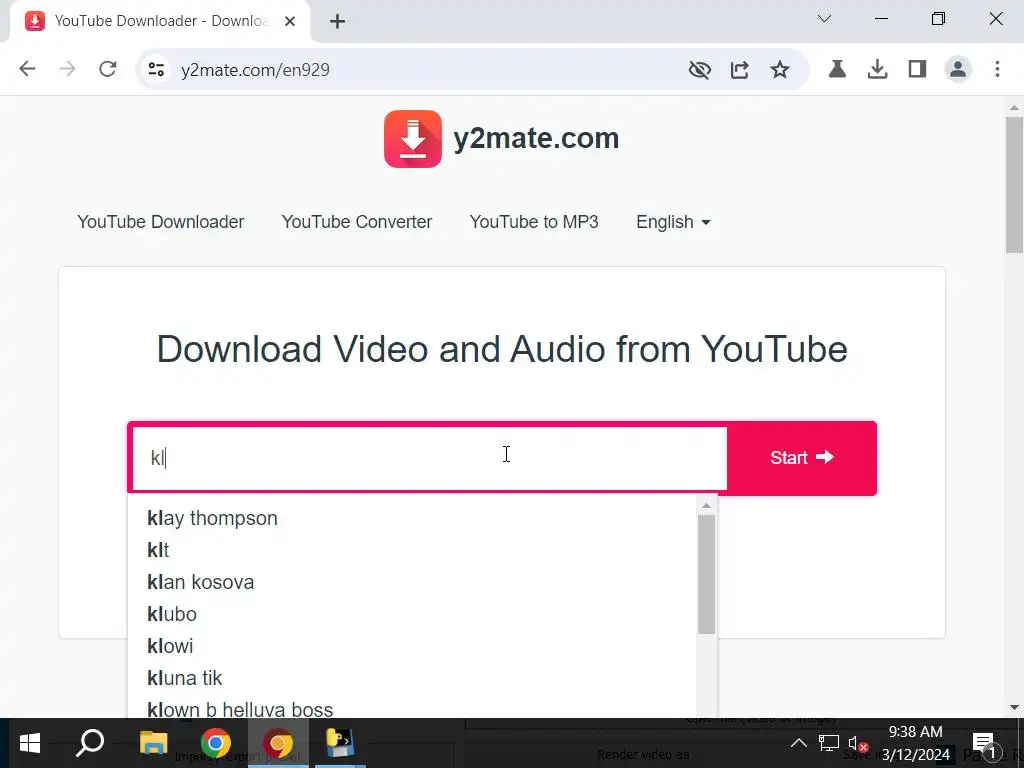Open the Chrome profile avatar
1024x768 pixels.
click(x=957, y=69)
